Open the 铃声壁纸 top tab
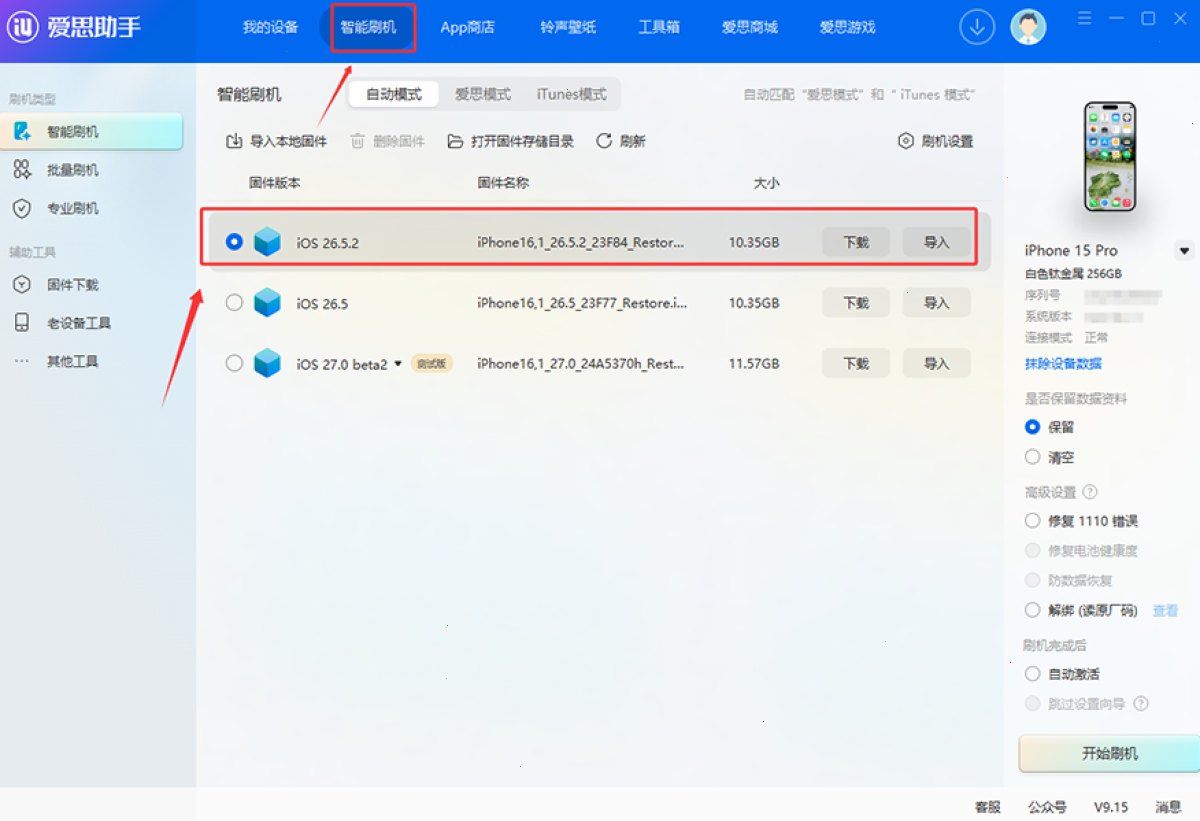1200x821 pixels. pos(568,27)
